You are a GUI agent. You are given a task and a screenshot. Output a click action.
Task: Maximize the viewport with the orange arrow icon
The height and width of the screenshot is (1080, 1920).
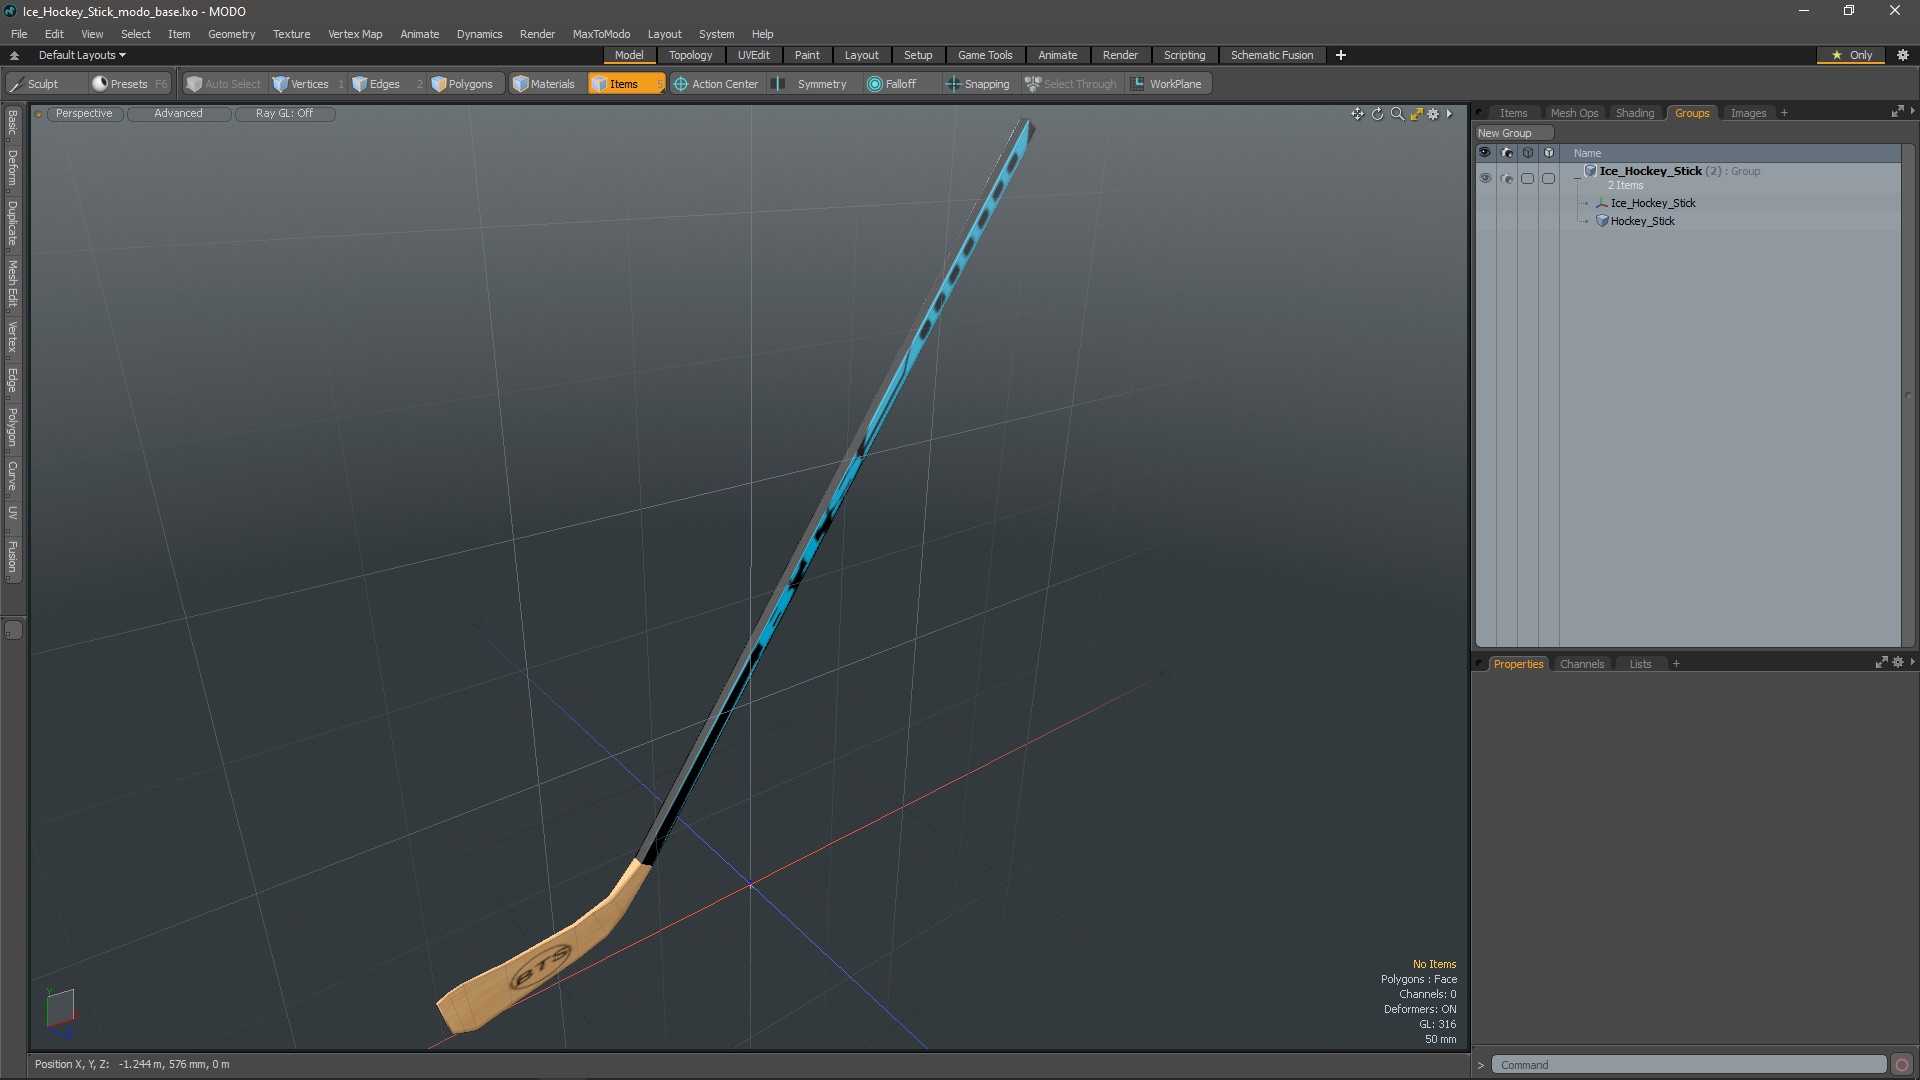[1416, 114]
